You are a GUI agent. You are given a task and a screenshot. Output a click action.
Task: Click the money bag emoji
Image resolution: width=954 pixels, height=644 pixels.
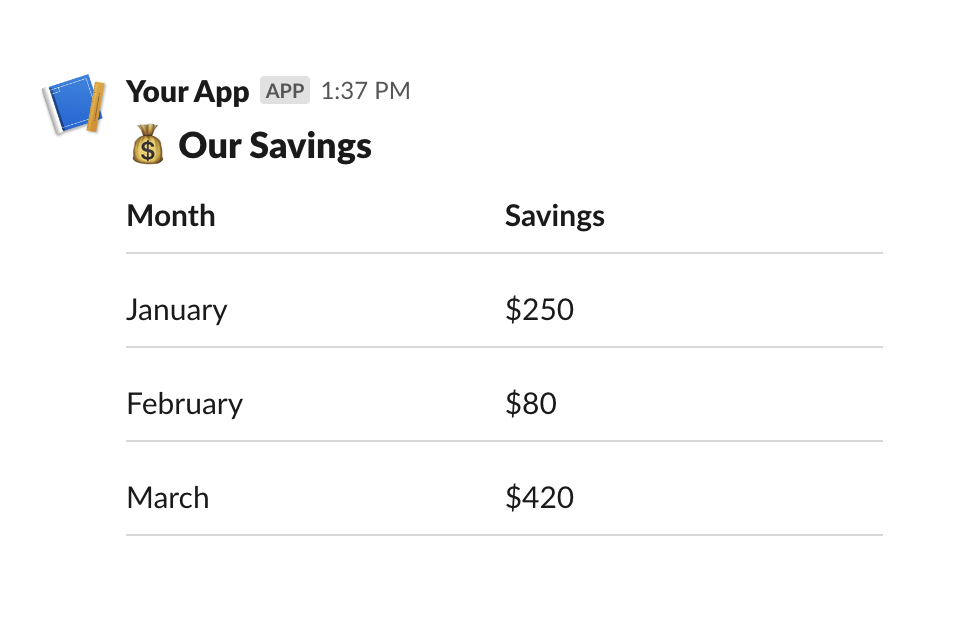point(147,146)
